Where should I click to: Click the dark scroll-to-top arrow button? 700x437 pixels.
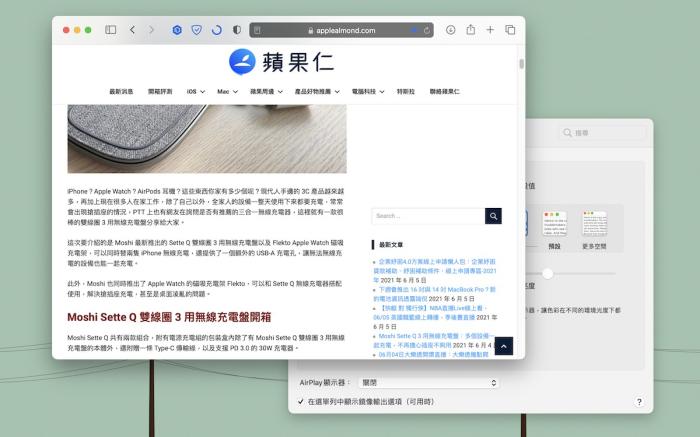click(x=504, y=346)
